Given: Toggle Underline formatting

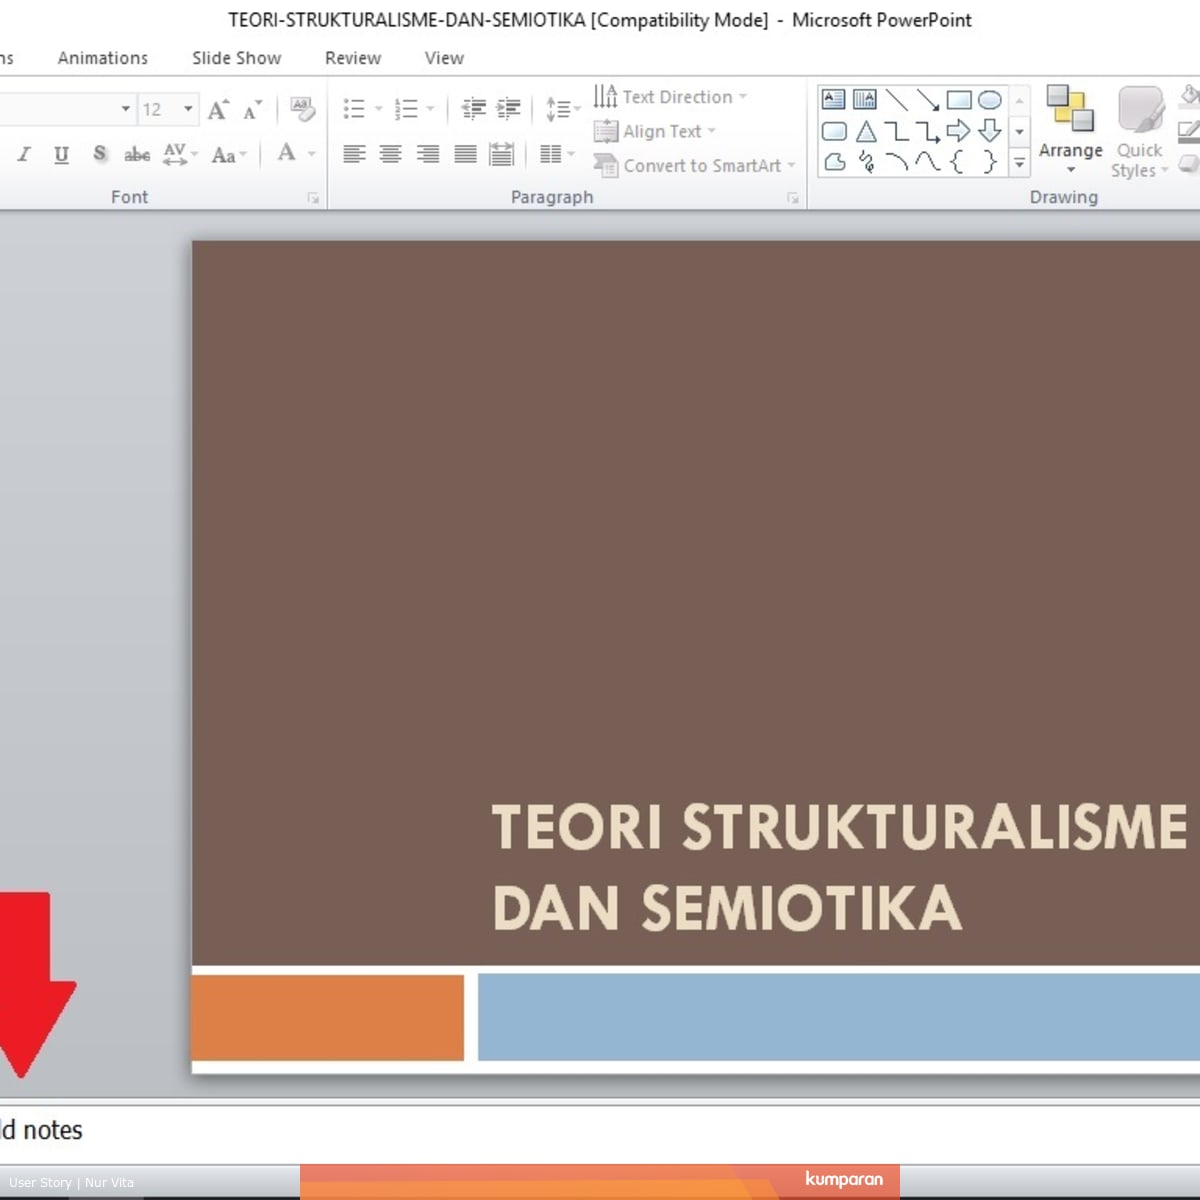Looking at the screenshot, I should click(x=61, y=154).
